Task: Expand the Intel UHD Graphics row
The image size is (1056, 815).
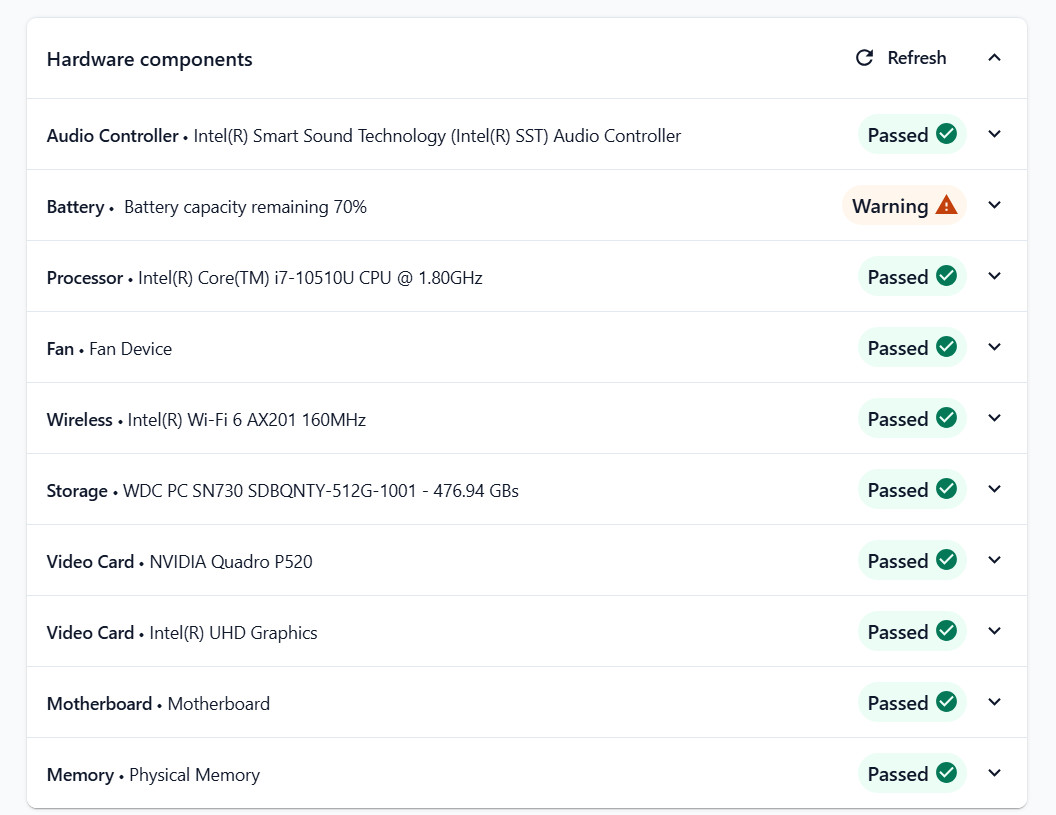Action: pyautogui.click(x=994, y=631)
